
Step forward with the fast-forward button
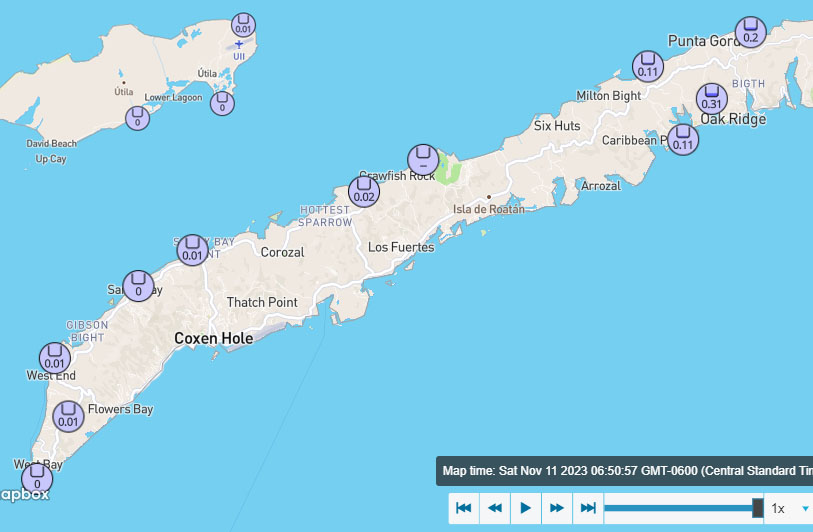[557, 508]
